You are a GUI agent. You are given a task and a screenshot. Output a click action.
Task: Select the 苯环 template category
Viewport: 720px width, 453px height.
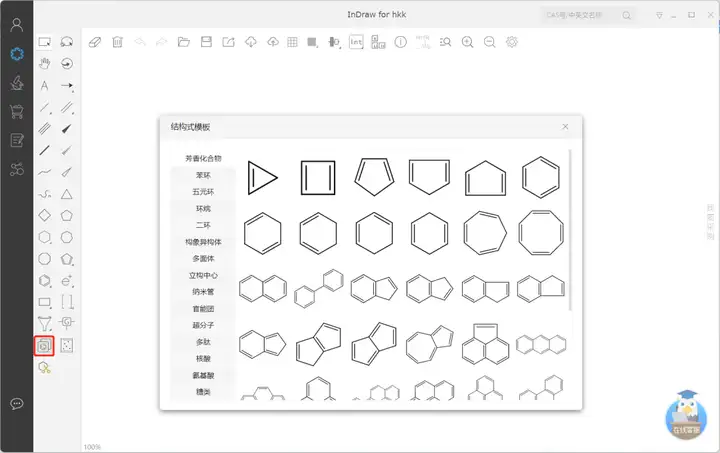203,175
